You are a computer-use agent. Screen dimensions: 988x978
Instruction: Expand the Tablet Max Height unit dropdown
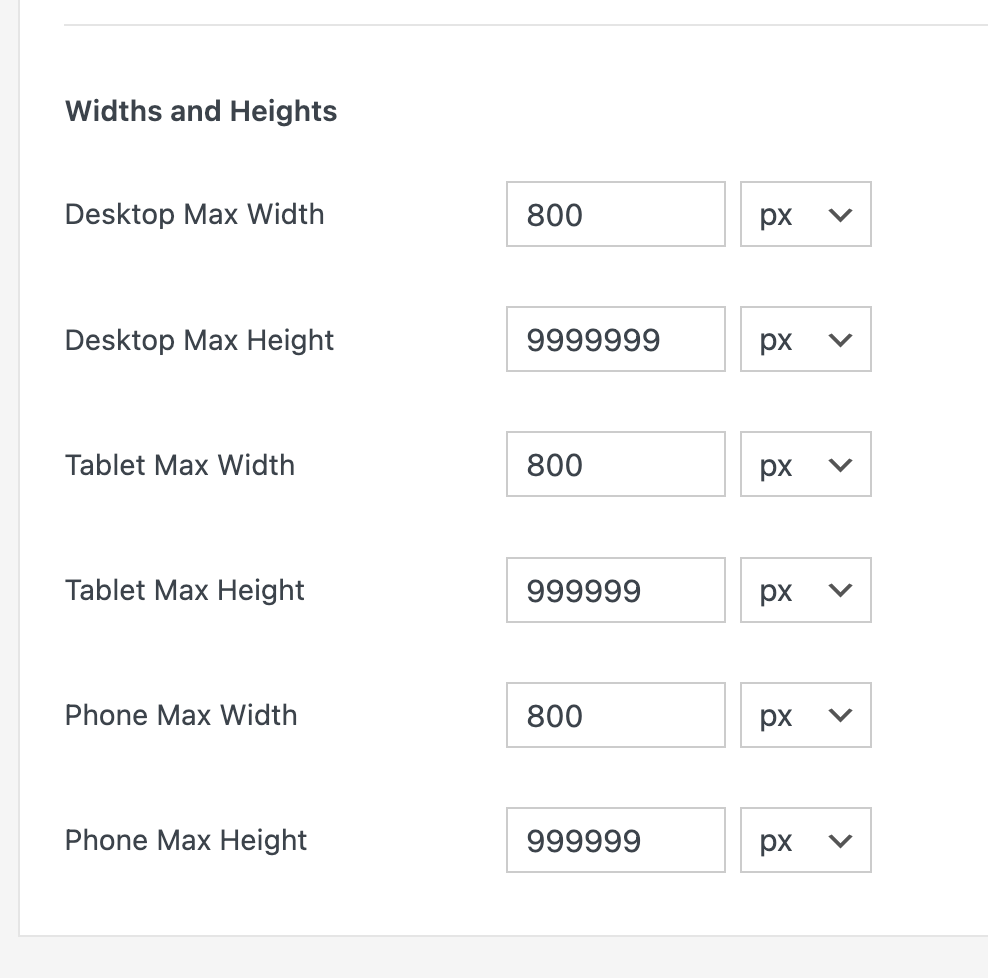pyautogui.click(x=805, y=590)
